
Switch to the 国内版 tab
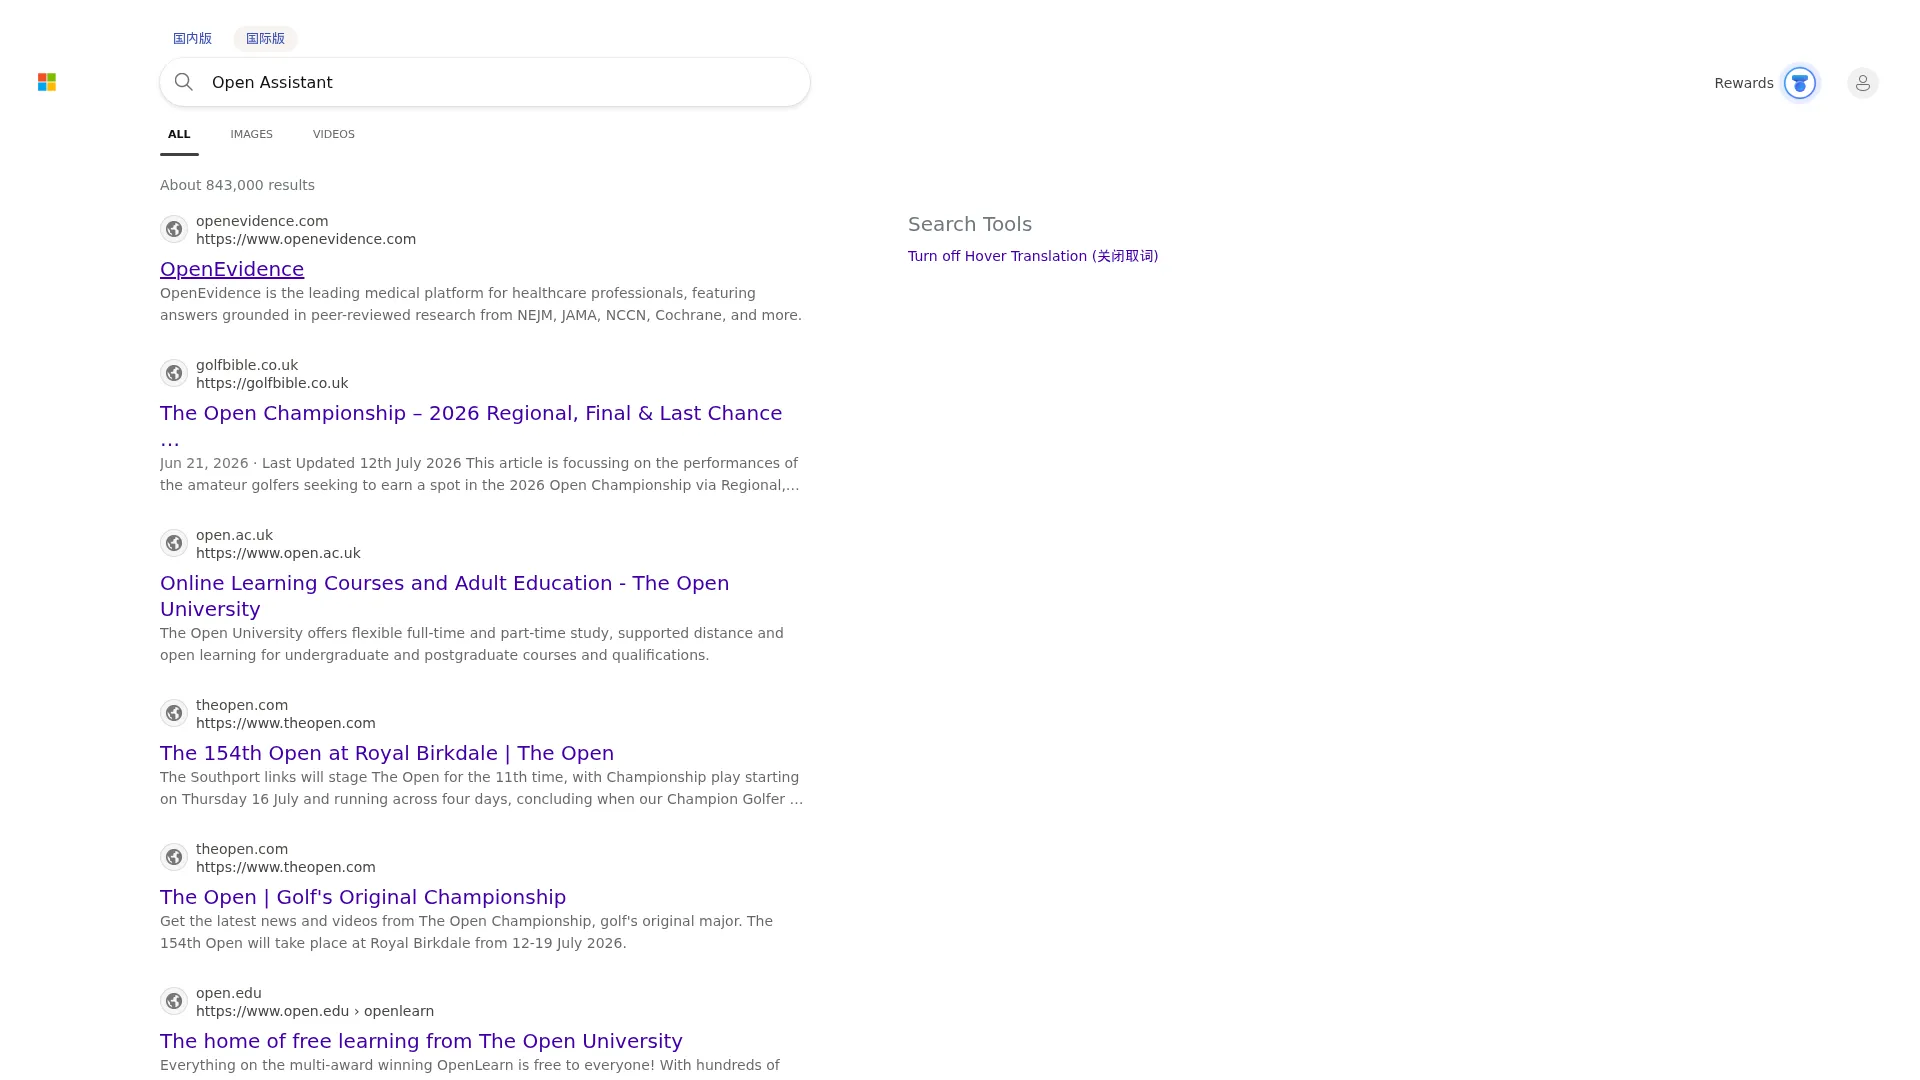click(x=192, y=38)
